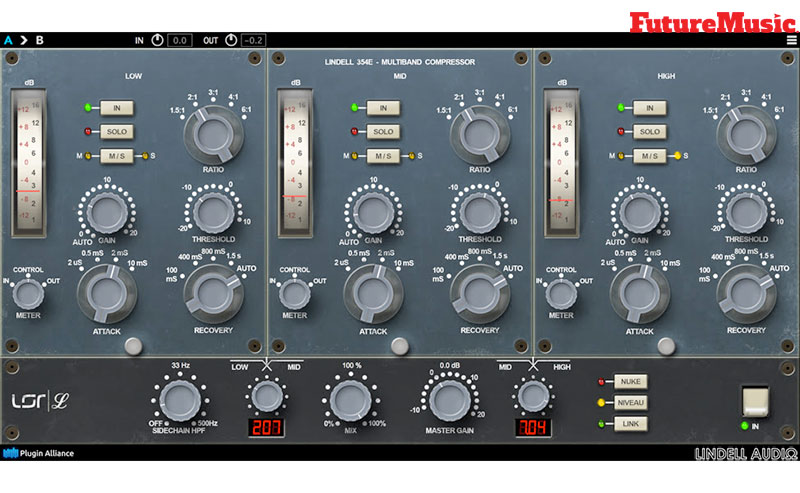The width and height of the screenshot is (800, 493).
Task: Toggle the LINK button
Action: point(631,424)
